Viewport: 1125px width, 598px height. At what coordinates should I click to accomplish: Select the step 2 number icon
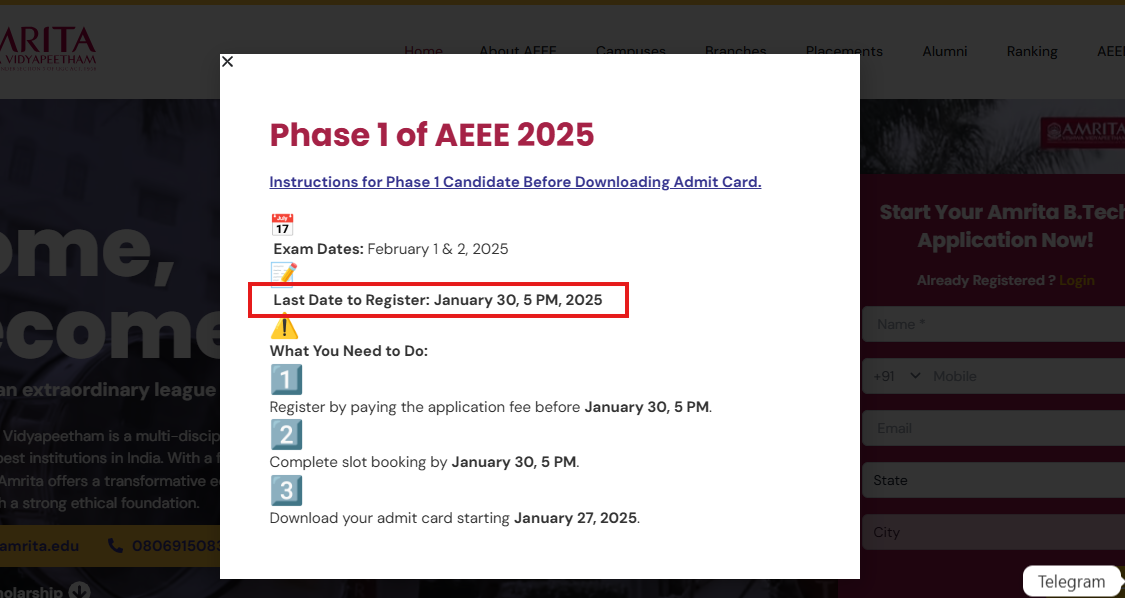[x=286, y=435]
